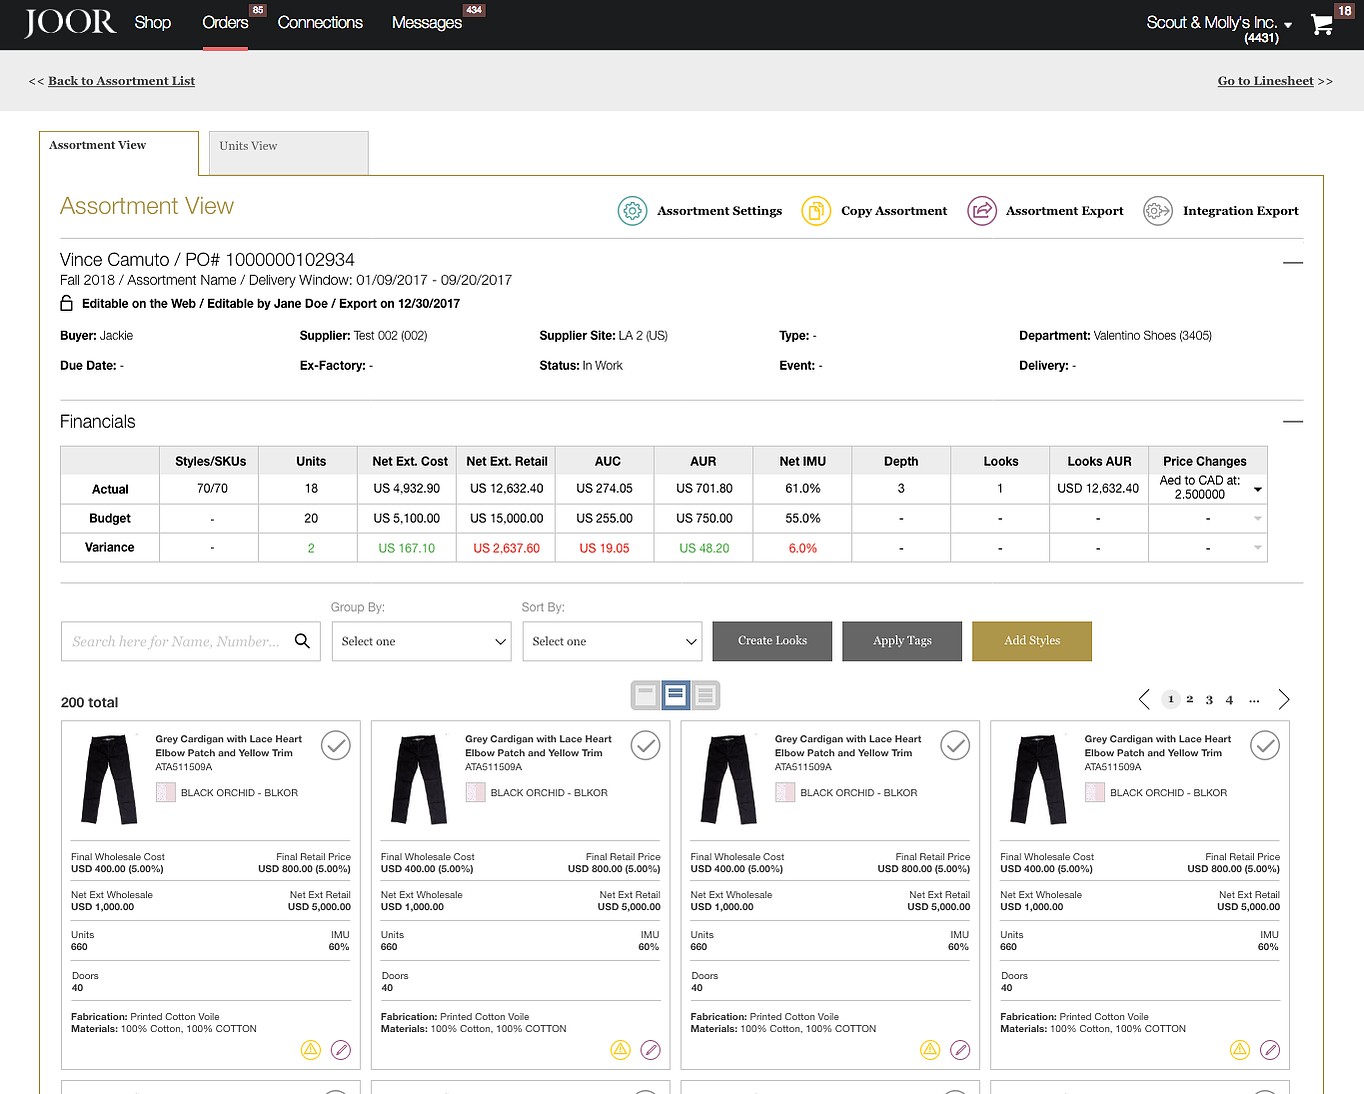The image size is (1364, 1094).
Task: Click the current page 1 indicator
Action: 1171,699
